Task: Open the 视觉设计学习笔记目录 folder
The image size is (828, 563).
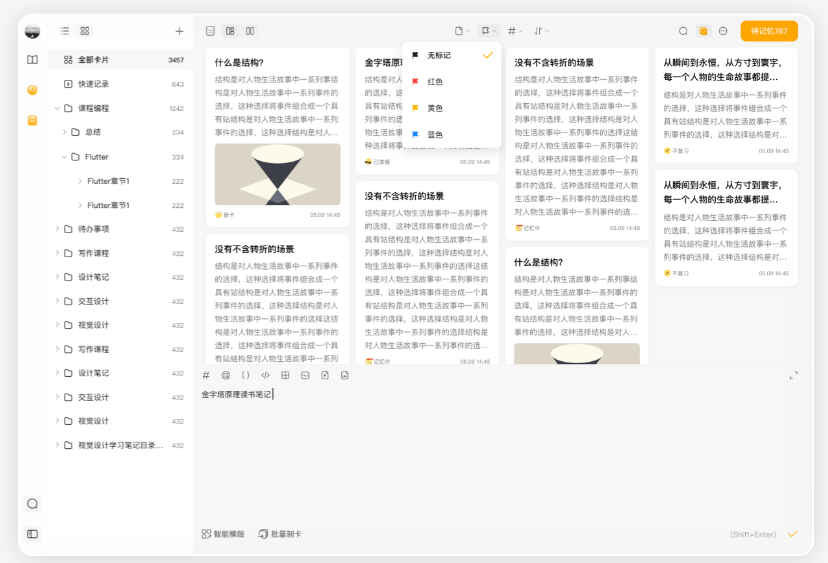Action: (x=120, y=445)
